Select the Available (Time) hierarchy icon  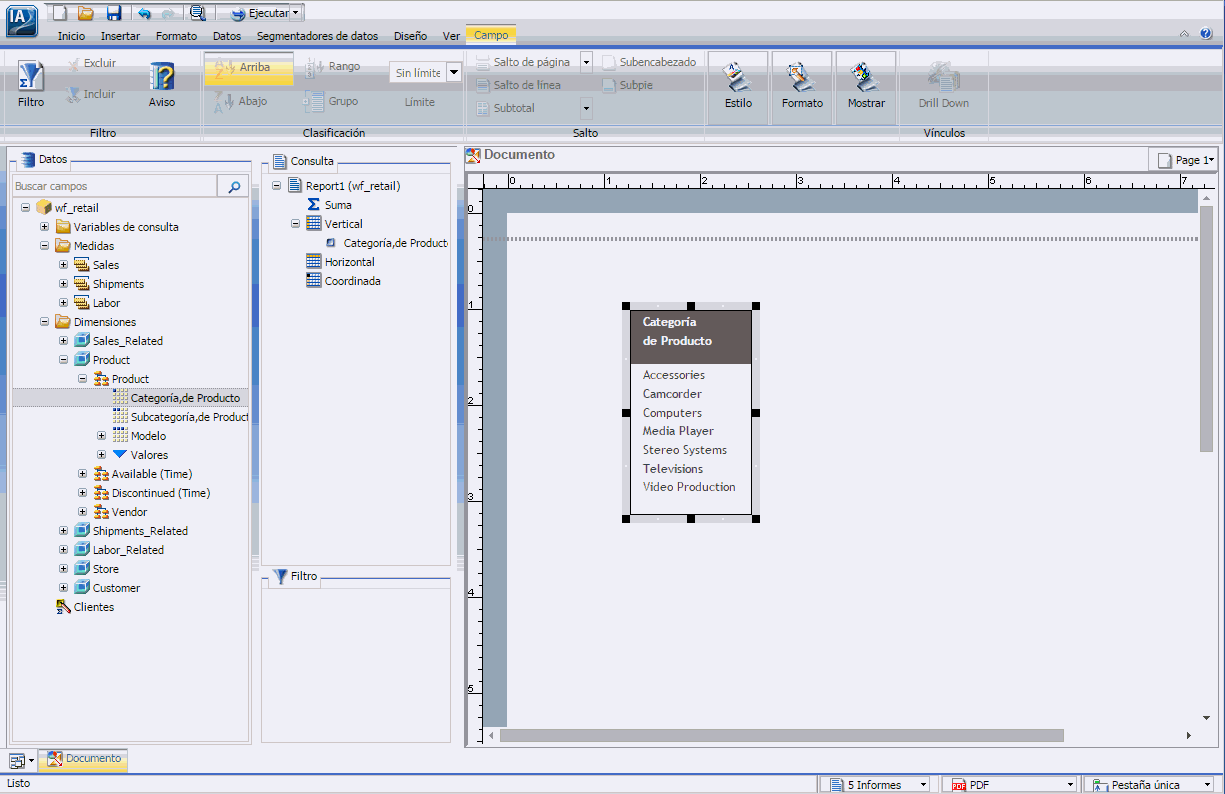click(x=100, y=474)
